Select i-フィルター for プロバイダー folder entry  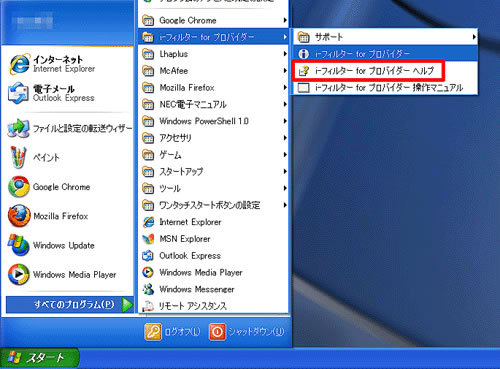(x=213, y=37)
